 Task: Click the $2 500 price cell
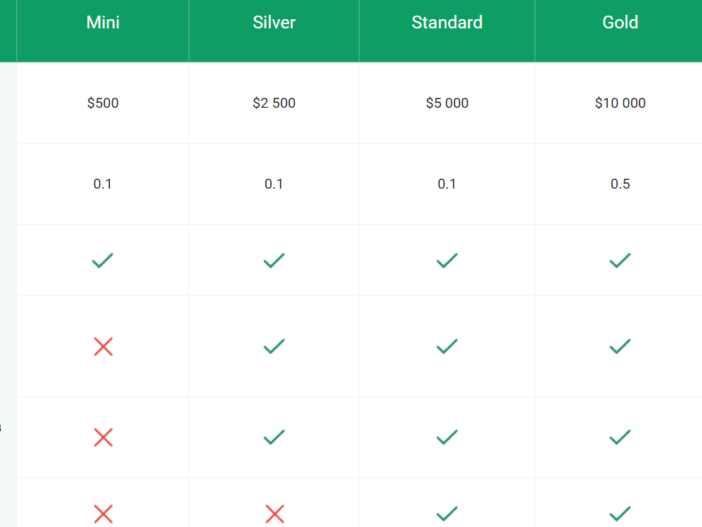click(274, 103)
